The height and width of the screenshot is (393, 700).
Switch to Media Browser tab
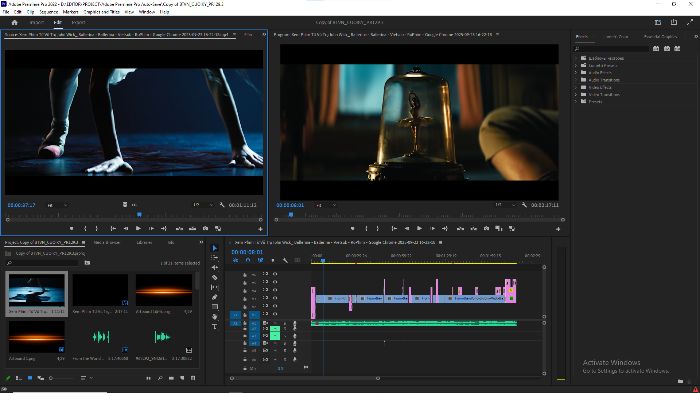[107, 242]
